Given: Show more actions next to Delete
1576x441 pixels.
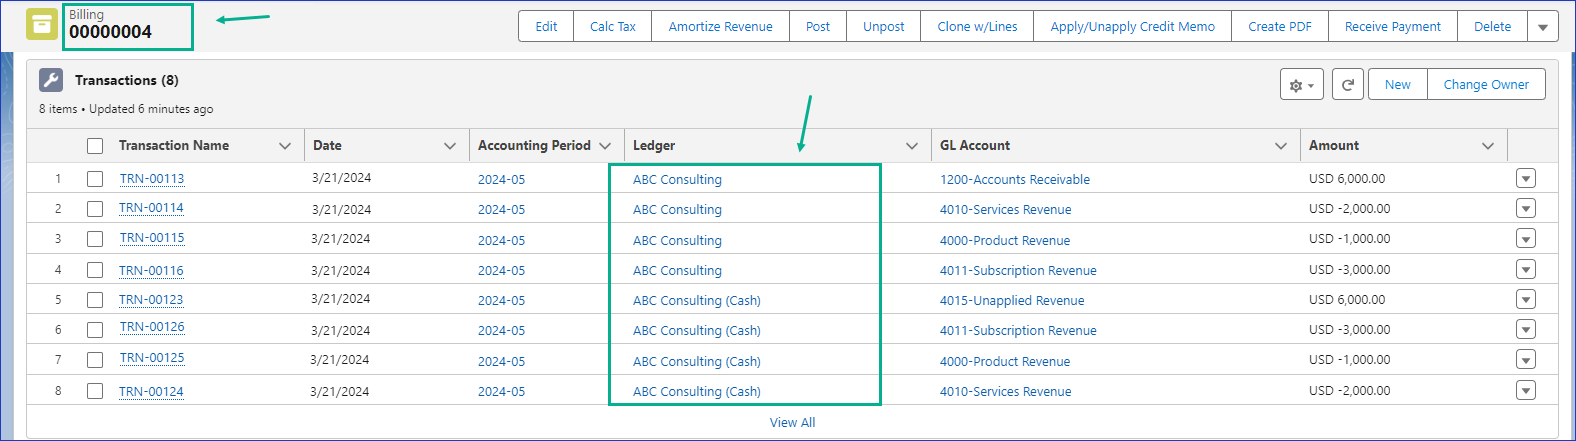Looking at the screenshot, I should pos(1542,27).
